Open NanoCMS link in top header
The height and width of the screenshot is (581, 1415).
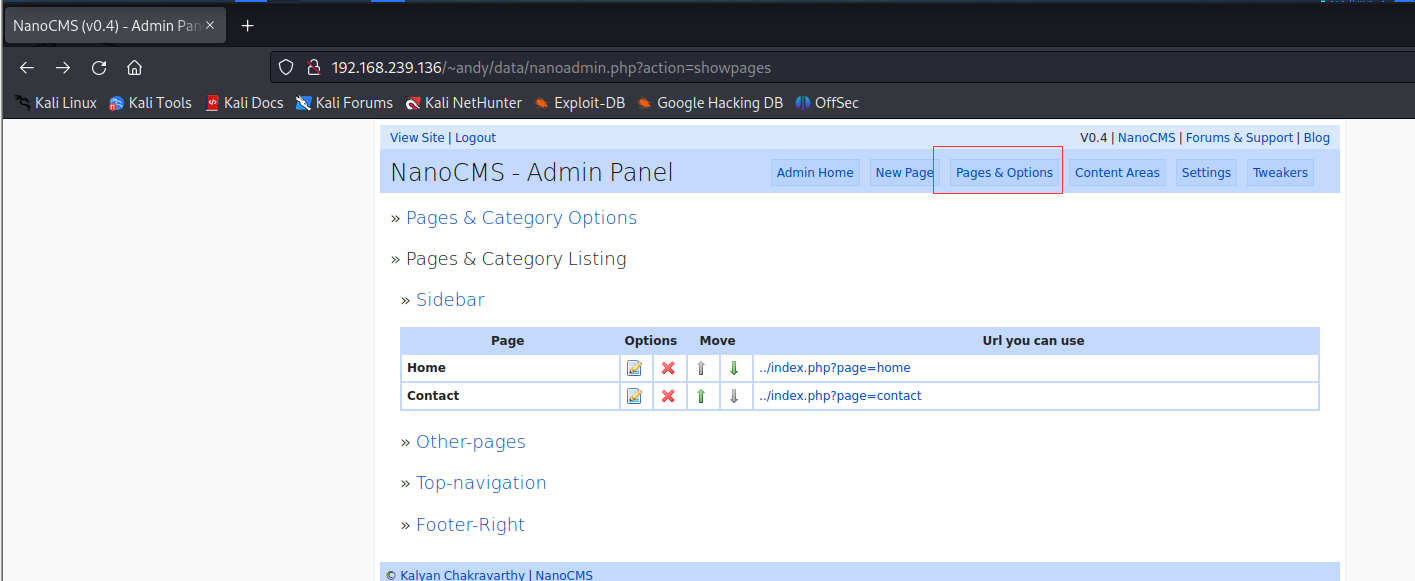pos(1147,138)
